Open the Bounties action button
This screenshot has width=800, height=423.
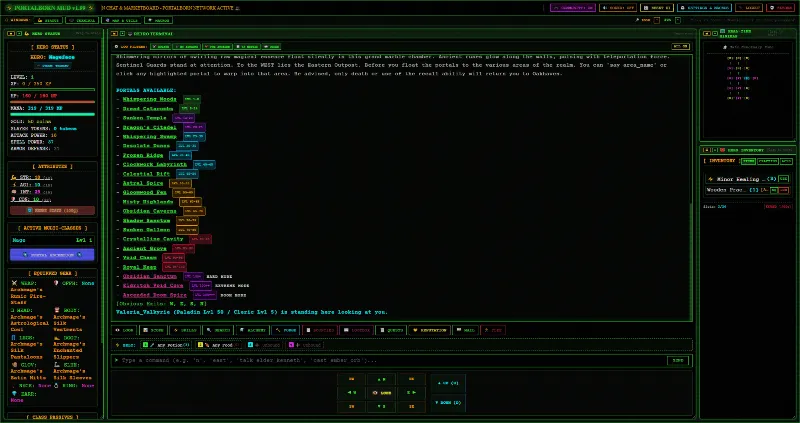point(320,330)
